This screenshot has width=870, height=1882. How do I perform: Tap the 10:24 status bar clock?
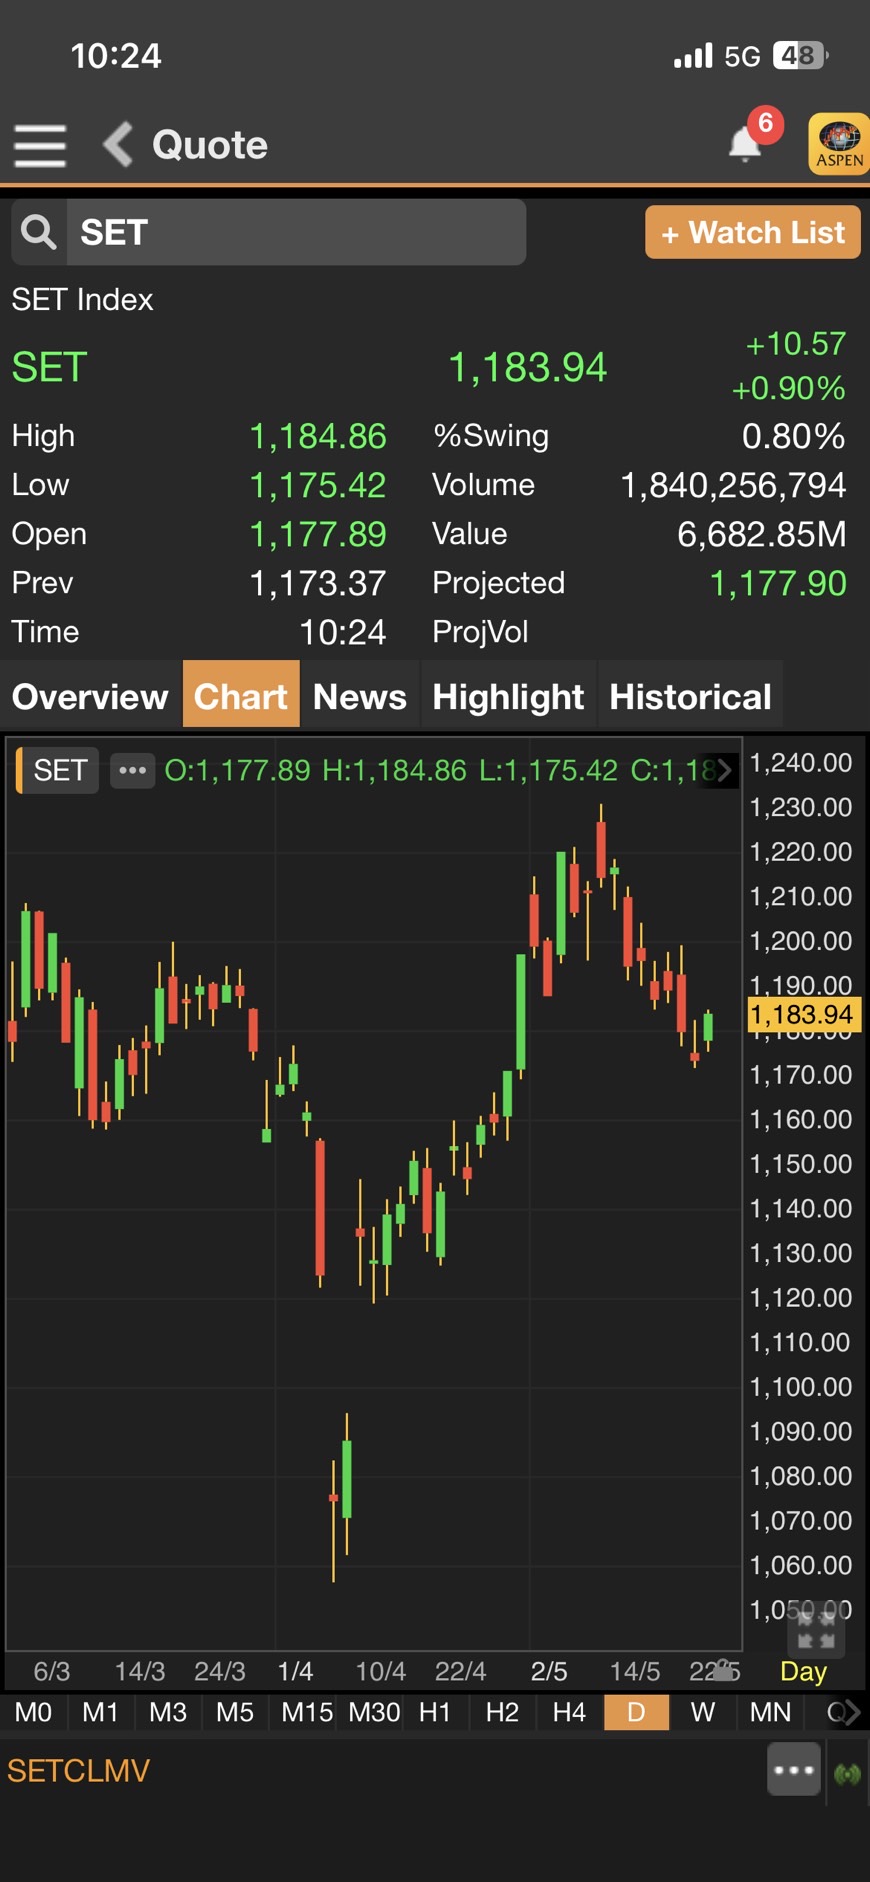[x=116, y=55]
